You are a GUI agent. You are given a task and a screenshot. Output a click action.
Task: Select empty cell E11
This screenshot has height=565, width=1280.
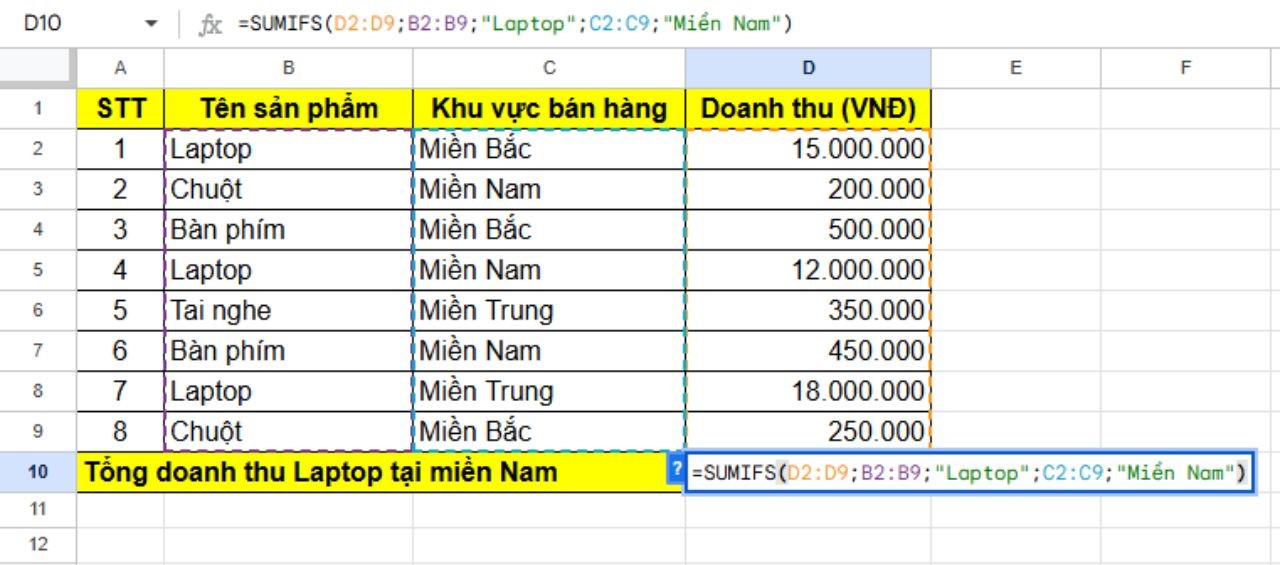tap(1015, 509)
